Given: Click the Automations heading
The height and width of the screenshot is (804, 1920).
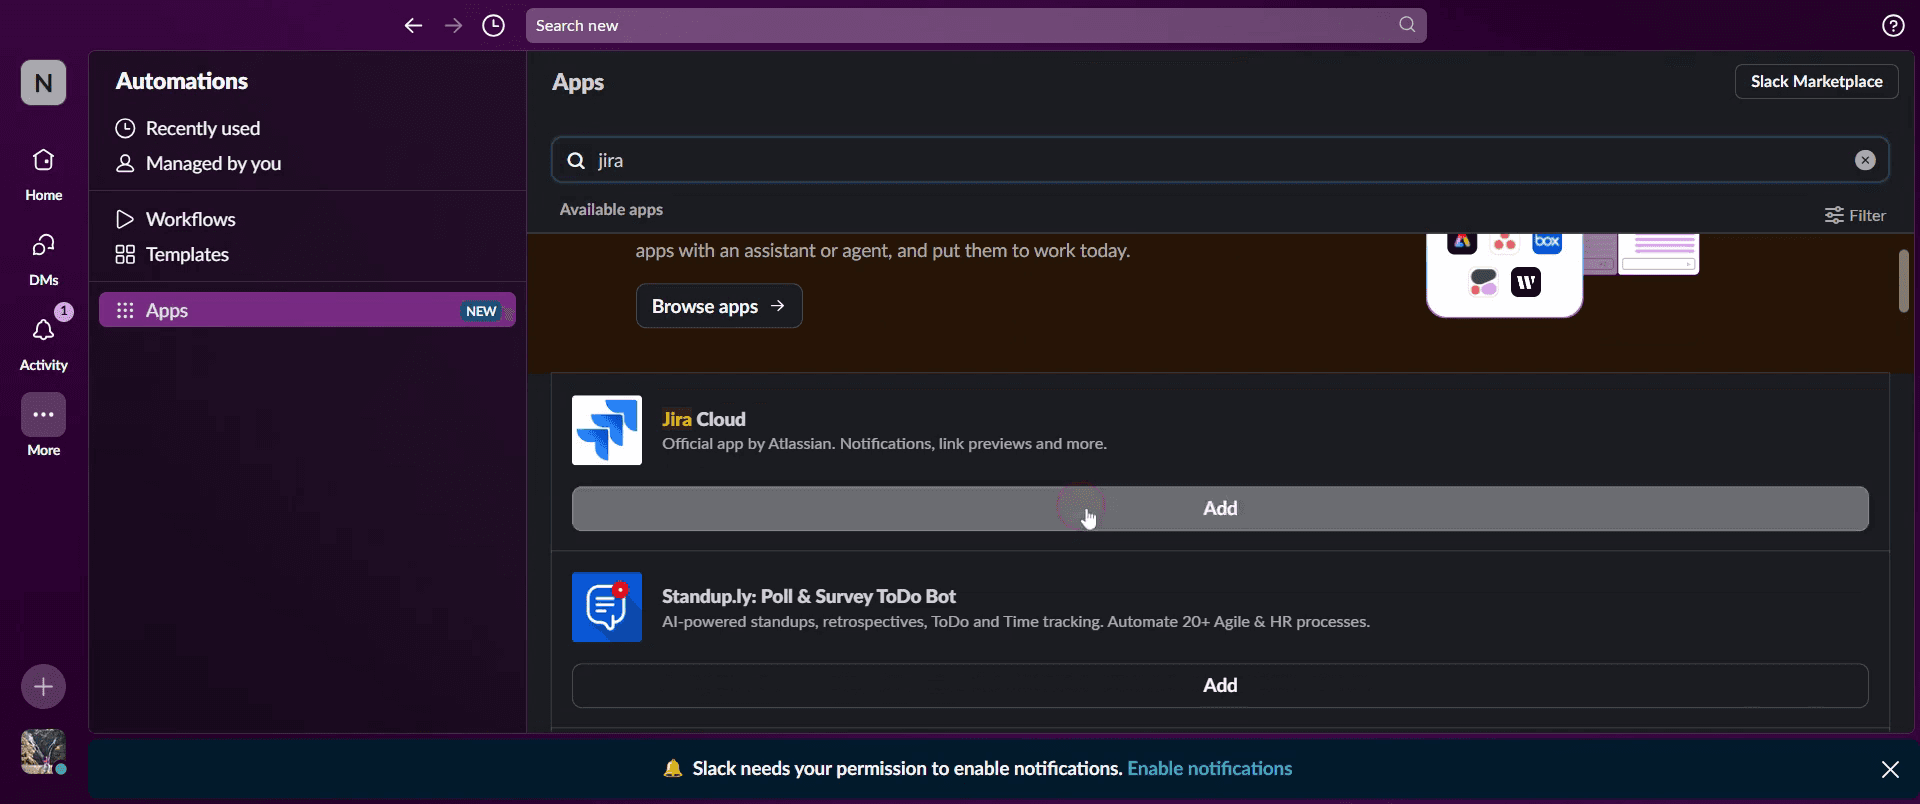Looking at the screenshot, I should [x=182, y=81].
